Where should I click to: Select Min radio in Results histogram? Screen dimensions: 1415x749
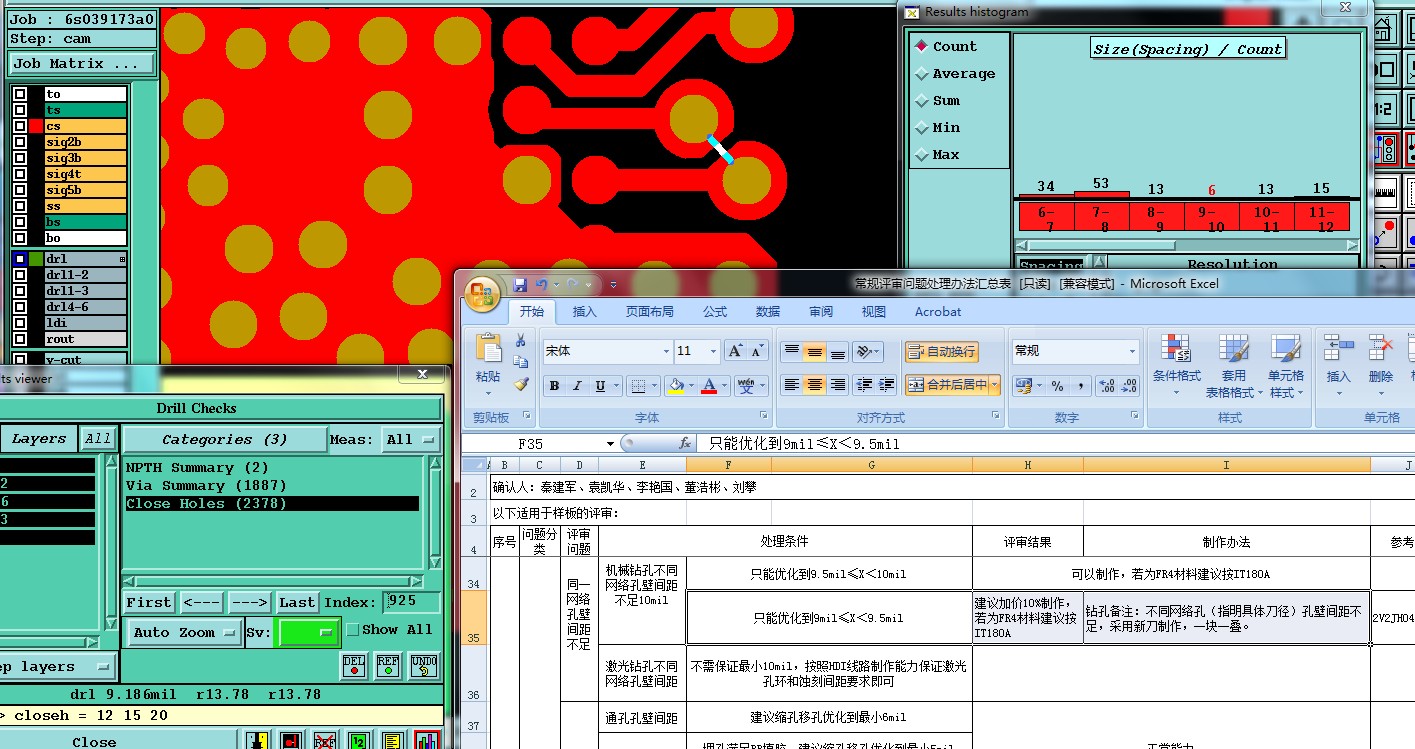pos(922,127)
